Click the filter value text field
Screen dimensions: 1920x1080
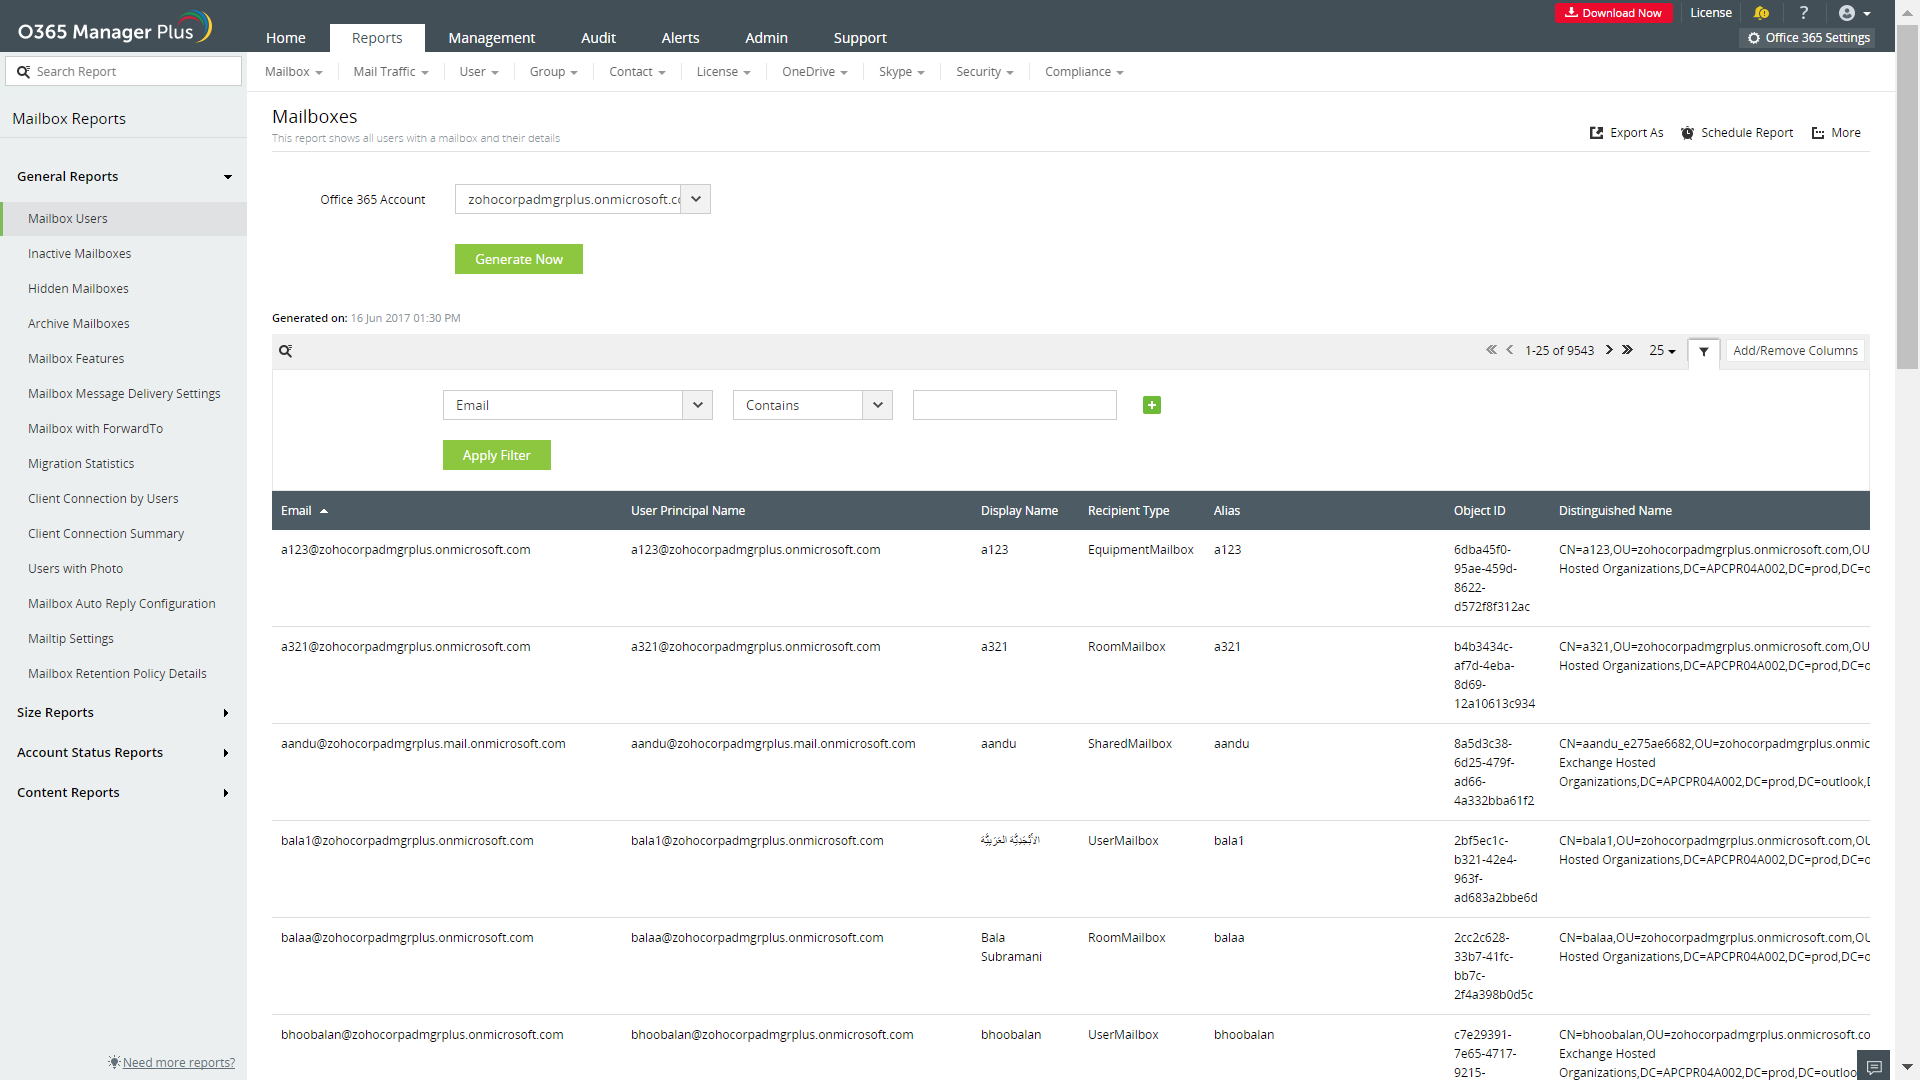1014,405
